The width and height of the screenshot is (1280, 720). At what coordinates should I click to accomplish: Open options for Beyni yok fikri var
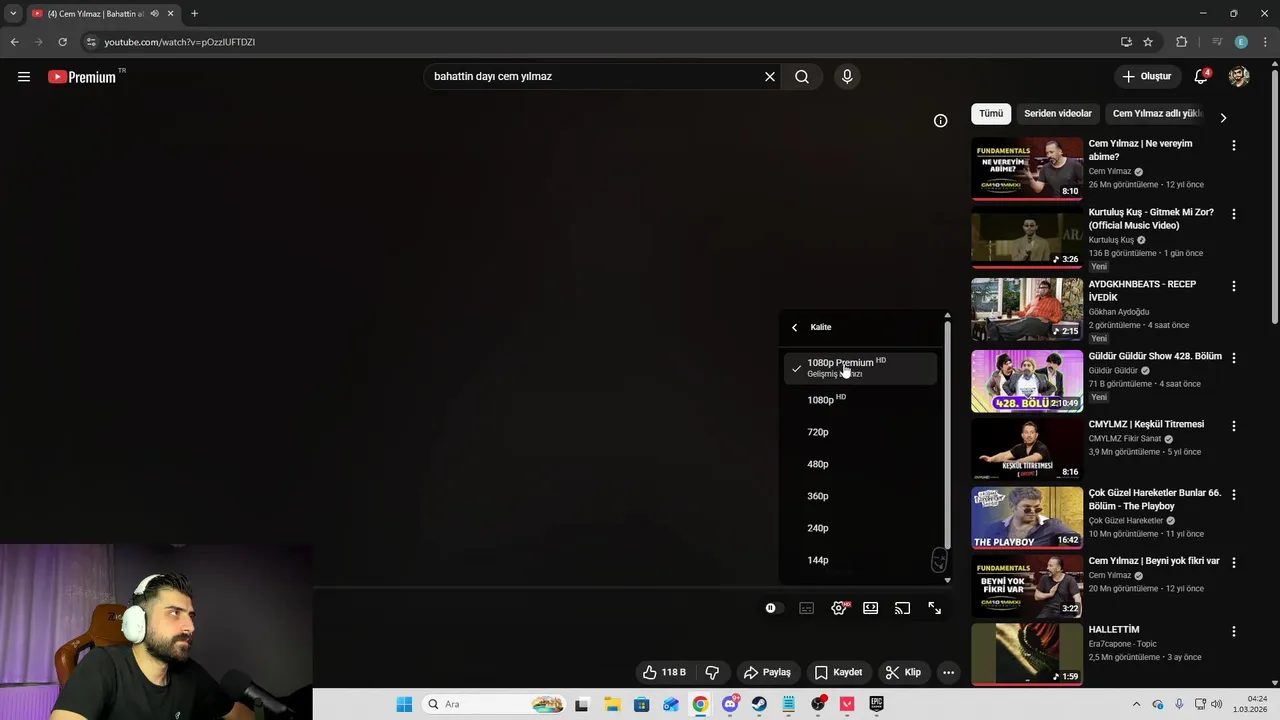point(1233,563)
